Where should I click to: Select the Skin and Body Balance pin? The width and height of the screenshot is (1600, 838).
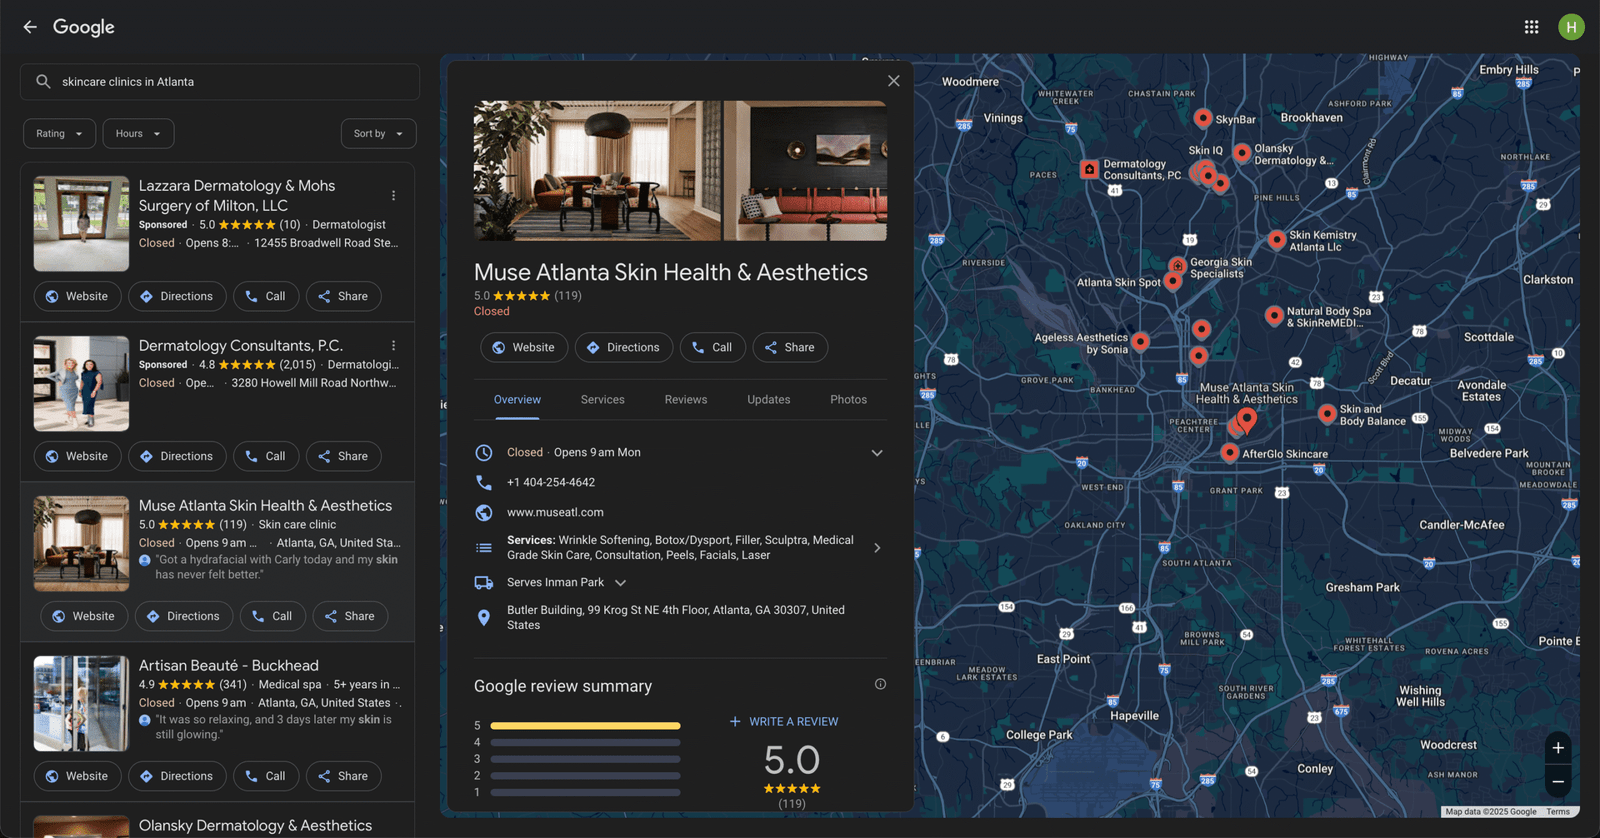1327,413
